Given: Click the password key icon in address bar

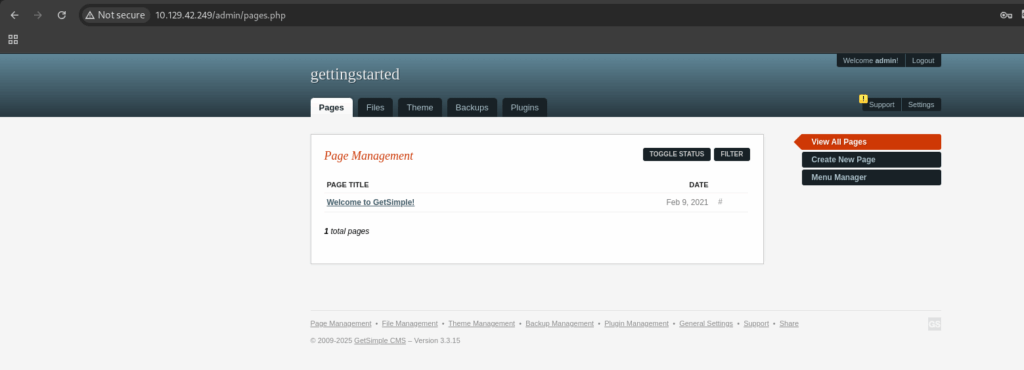Looking at the screenshot, I should 1006,15.
